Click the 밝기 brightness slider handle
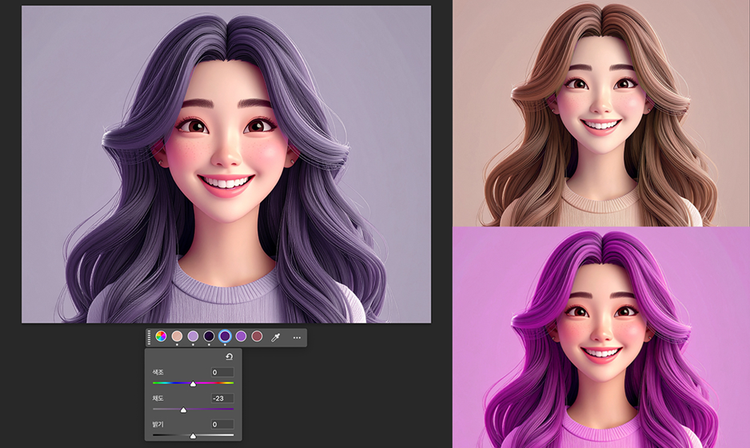Image resolution: width=750 pixels, height=448 pixels. point(193,436)
